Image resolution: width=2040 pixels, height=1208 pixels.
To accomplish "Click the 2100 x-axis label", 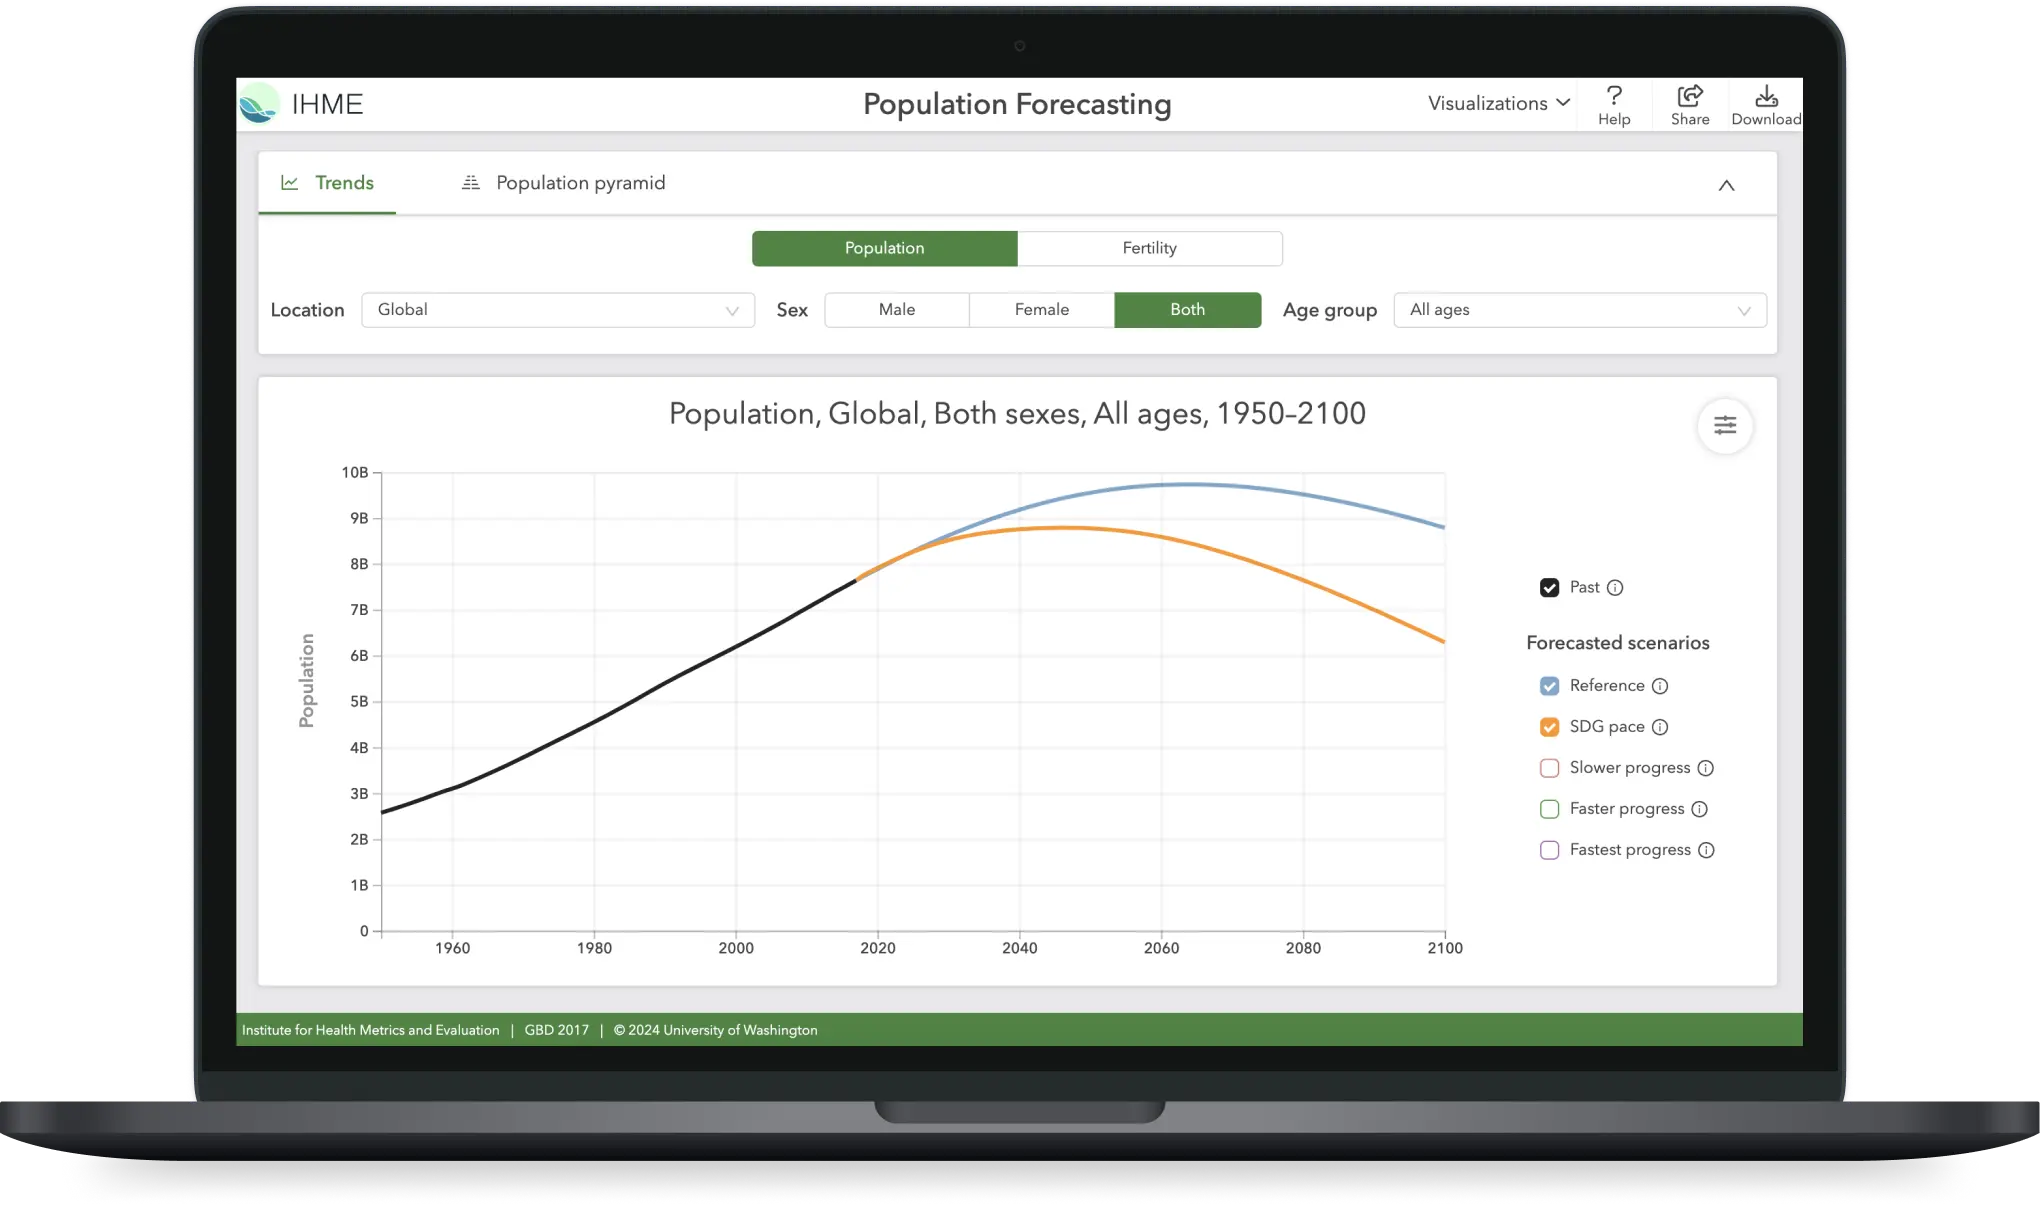I will coord(1445,948).
